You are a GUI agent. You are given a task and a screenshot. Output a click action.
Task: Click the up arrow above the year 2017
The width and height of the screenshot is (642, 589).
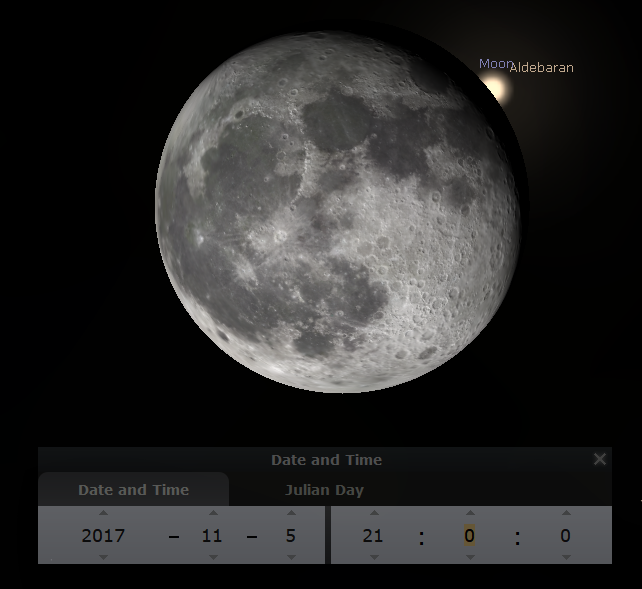point(103,514)
